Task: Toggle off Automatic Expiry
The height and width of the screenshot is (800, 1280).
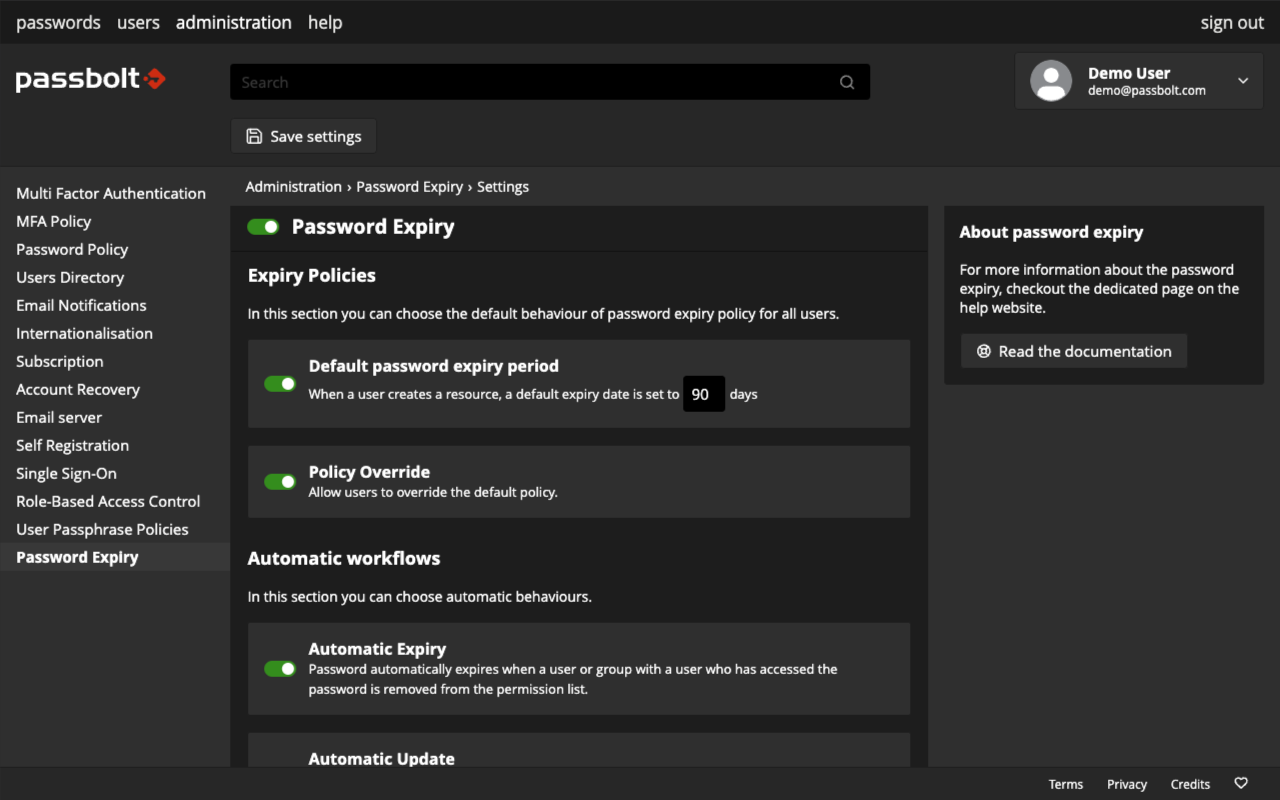Action: click(280, 668)
